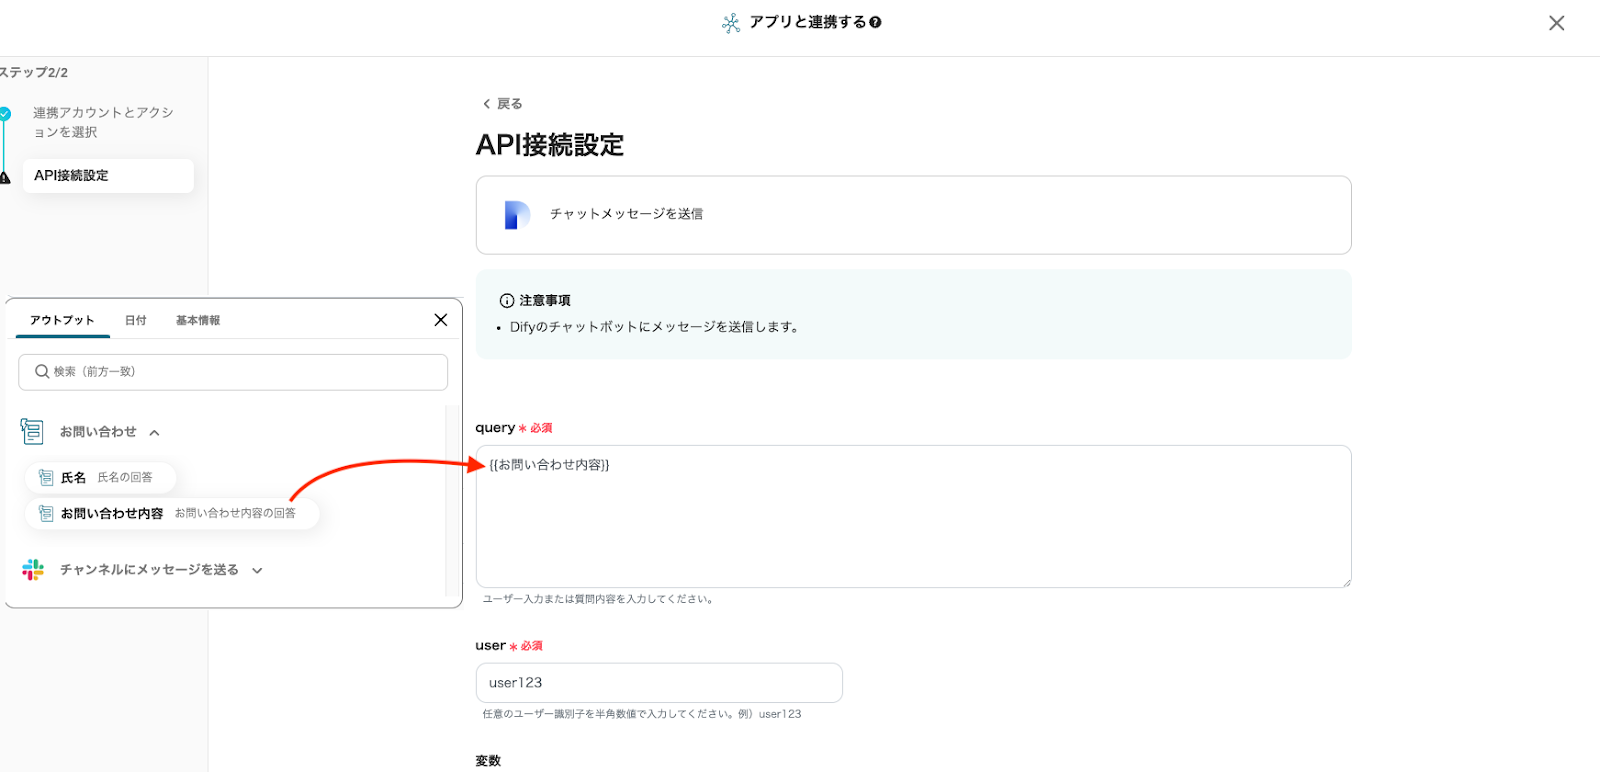Screen dimensions: 1600x772
Task: Click the output list scrollbar
Action: point(451,500)
